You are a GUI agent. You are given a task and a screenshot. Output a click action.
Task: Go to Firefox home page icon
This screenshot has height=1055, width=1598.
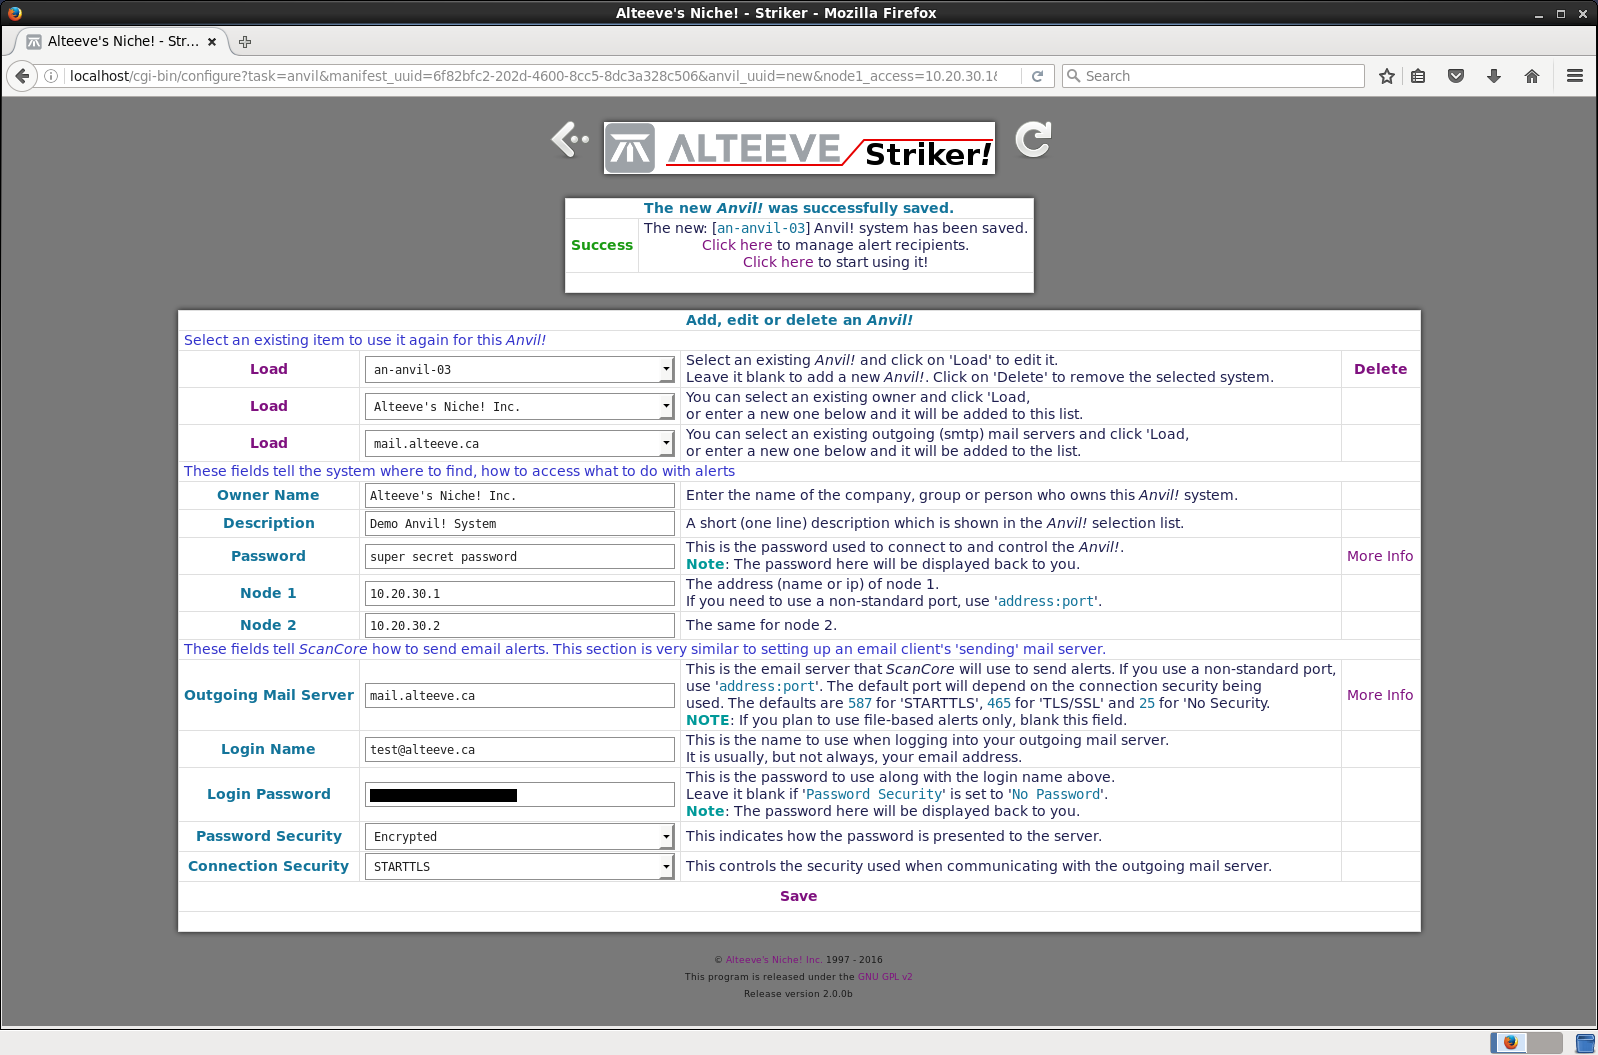1532,76
